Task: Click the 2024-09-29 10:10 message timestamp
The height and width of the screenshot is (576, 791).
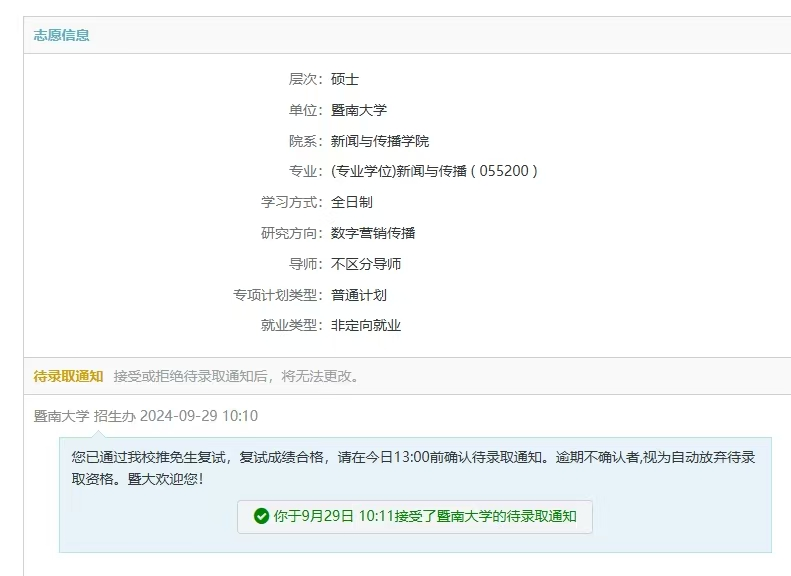Action: (x=199, y=416)
